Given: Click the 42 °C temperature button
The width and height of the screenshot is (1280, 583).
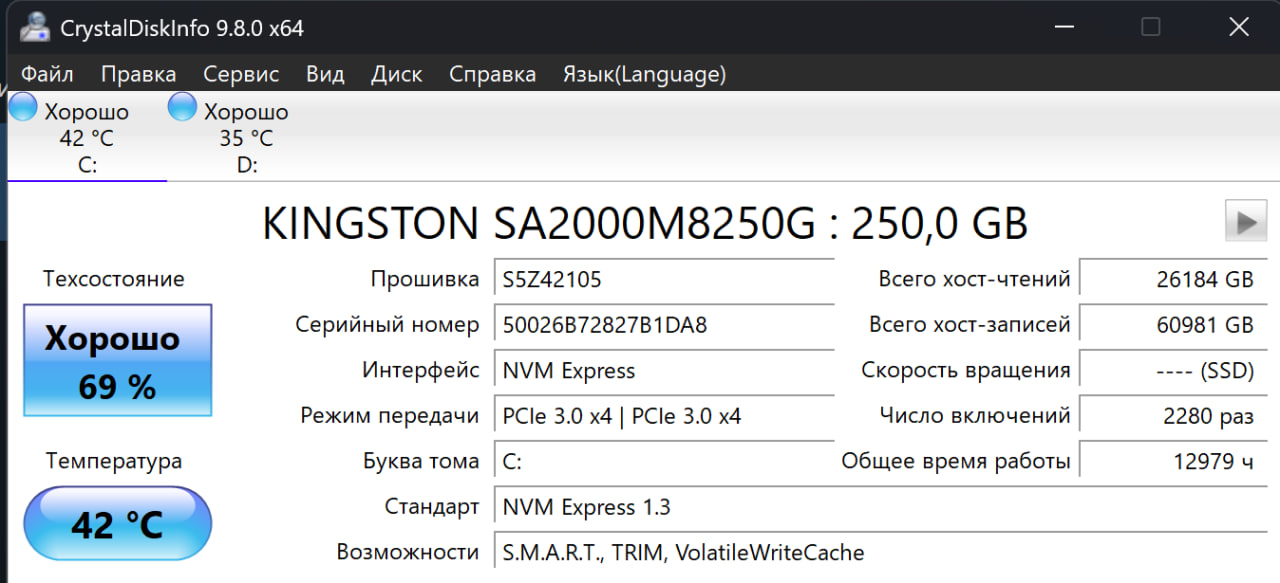Looking at the screenshot, I should tap(117, 524).
